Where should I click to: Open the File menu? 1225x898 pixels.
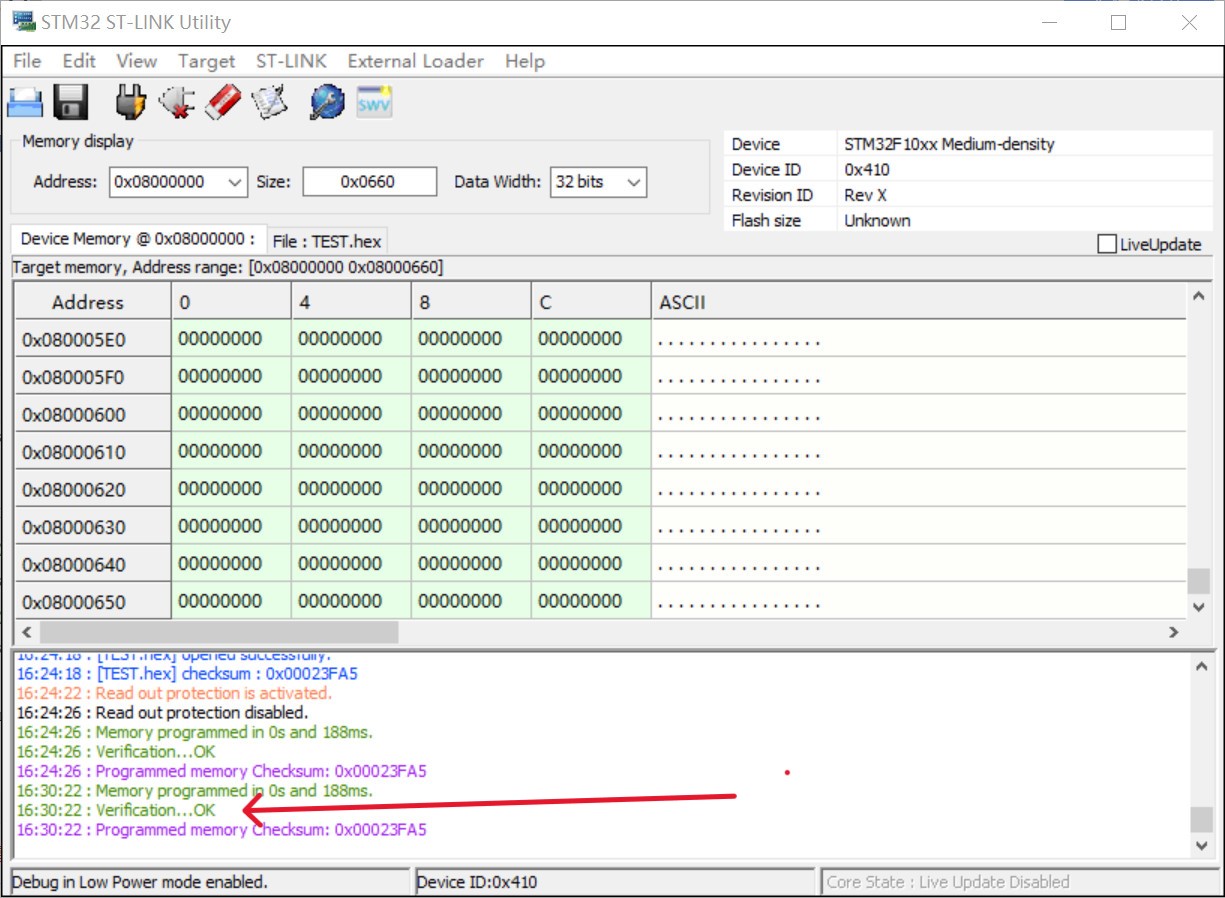pos(27,61)
